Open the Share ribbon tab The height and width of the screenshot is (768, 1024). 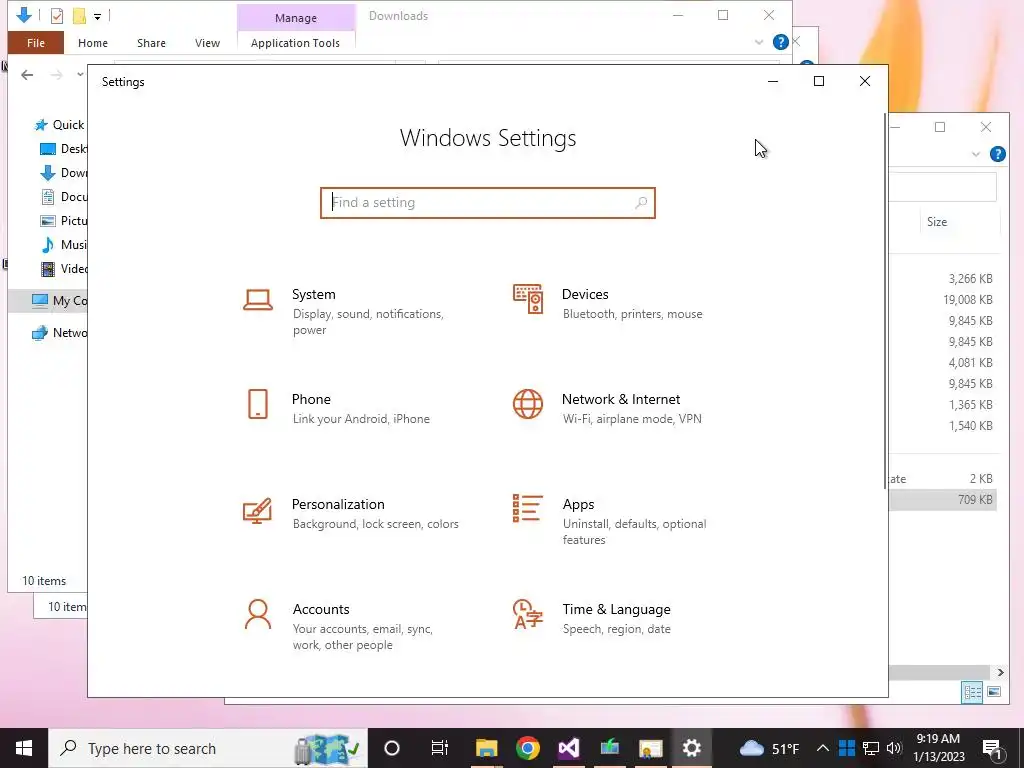click(x=152, y=43)
